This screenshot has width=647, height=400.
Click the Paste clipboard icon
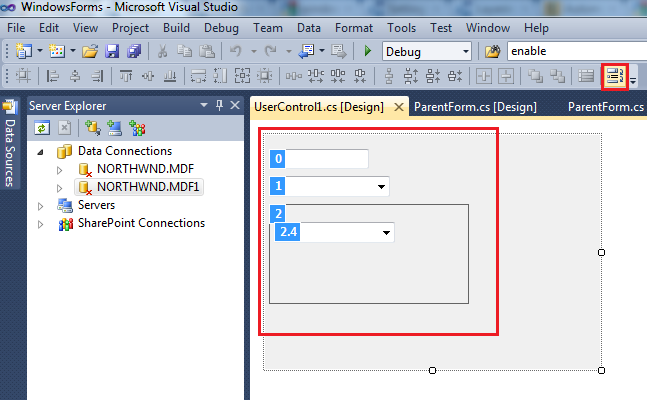tap(206, 51)
